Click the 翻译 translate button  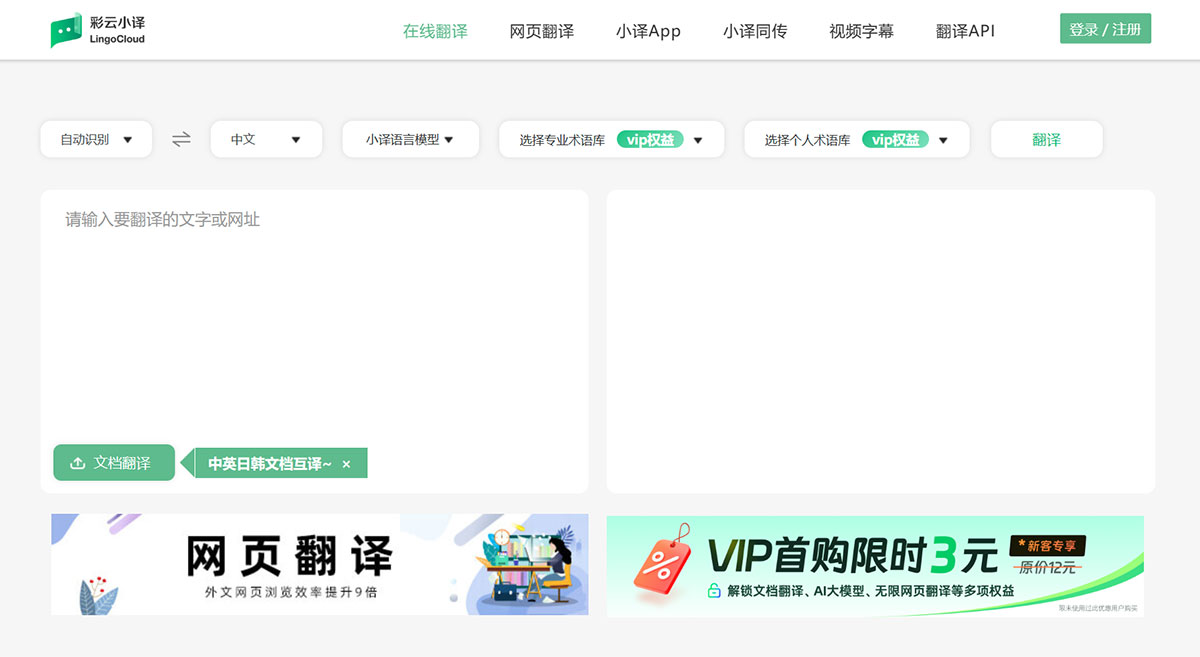click(x=1046, y=139)
